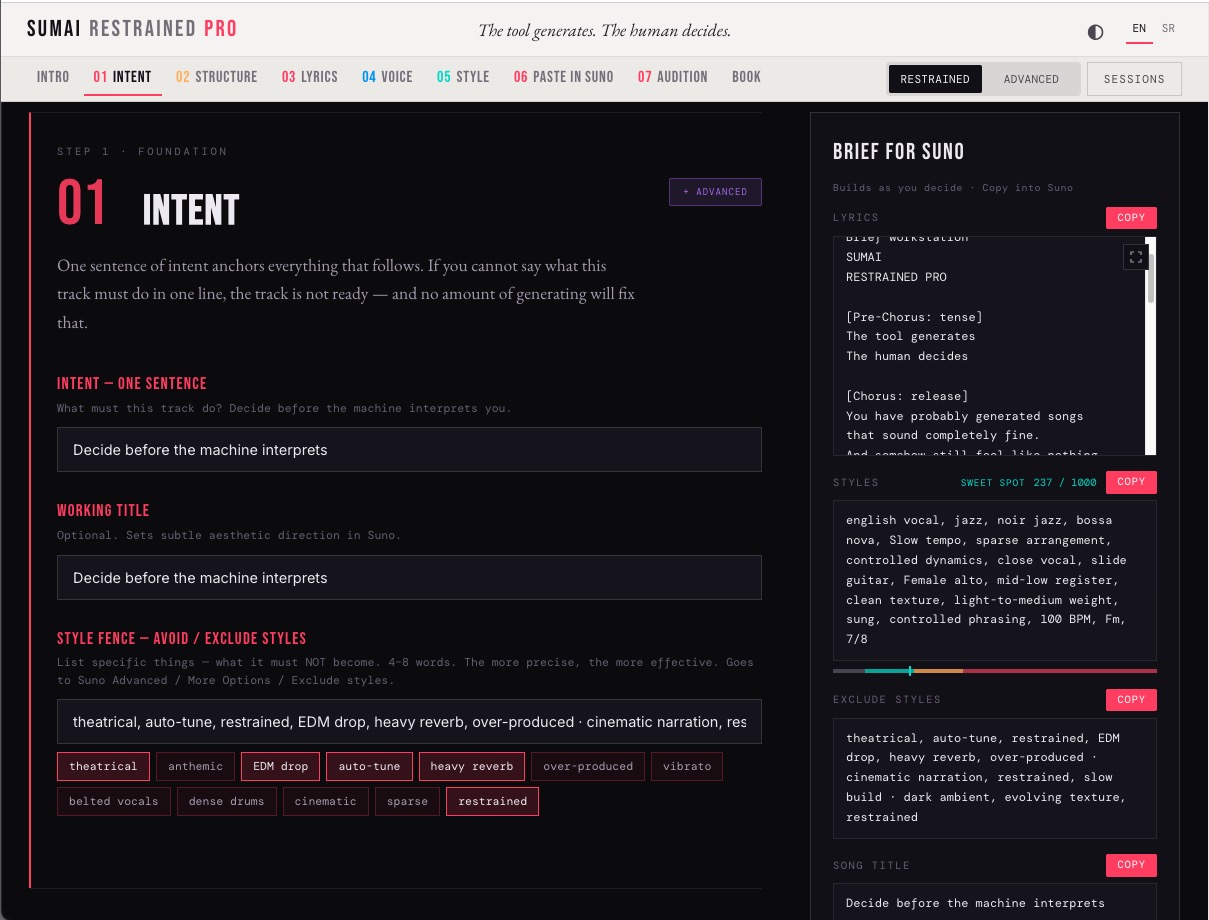Toggle the heavy reverb style chip
1209x920 pixels.
(472, 767)
